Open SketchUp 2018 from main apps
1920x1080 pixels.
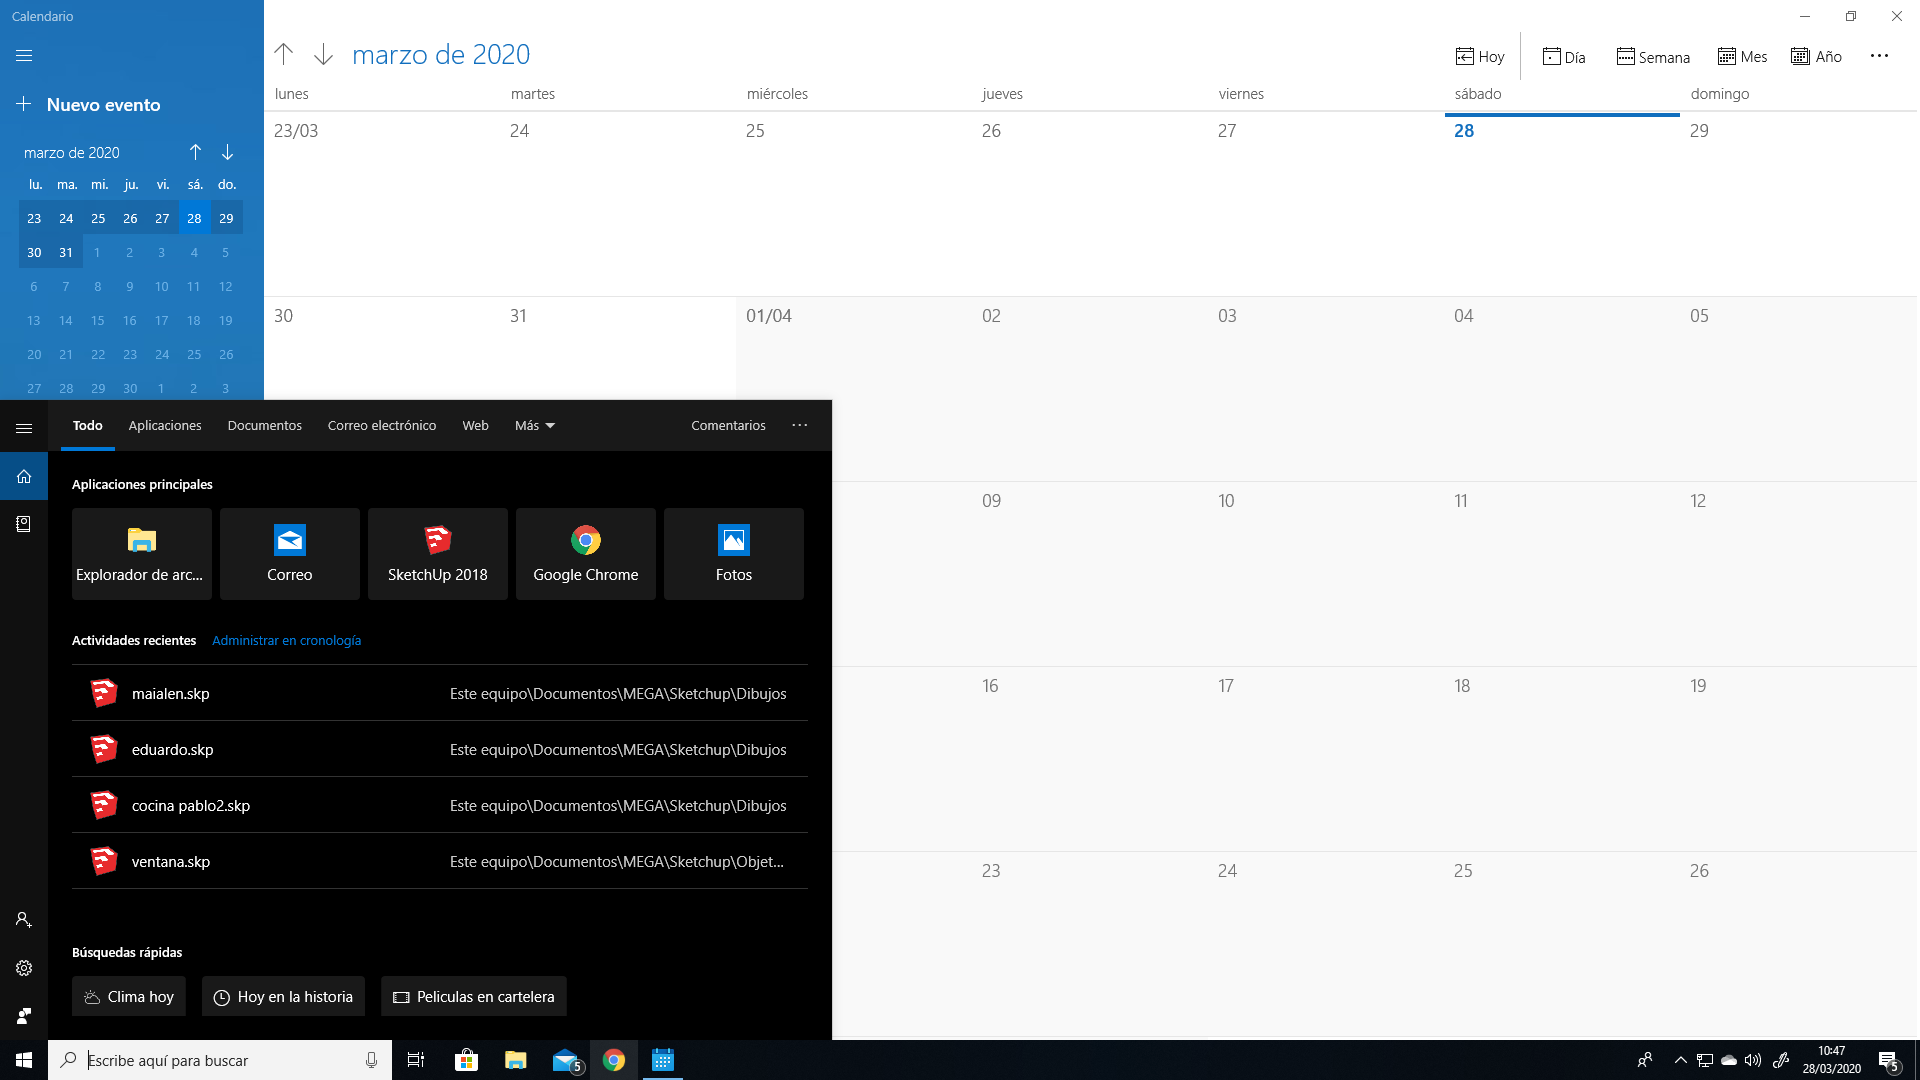point(437,553)
